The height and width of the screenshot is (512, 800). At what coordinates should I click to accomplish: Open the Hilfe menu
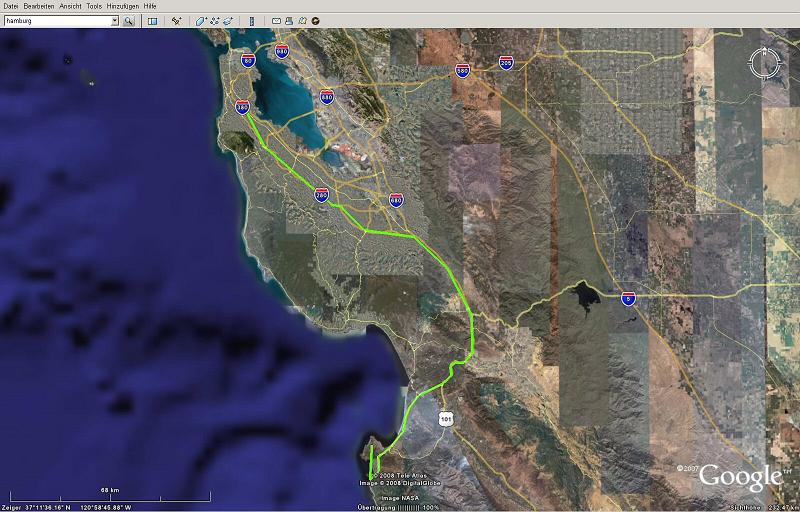[150, 6]
